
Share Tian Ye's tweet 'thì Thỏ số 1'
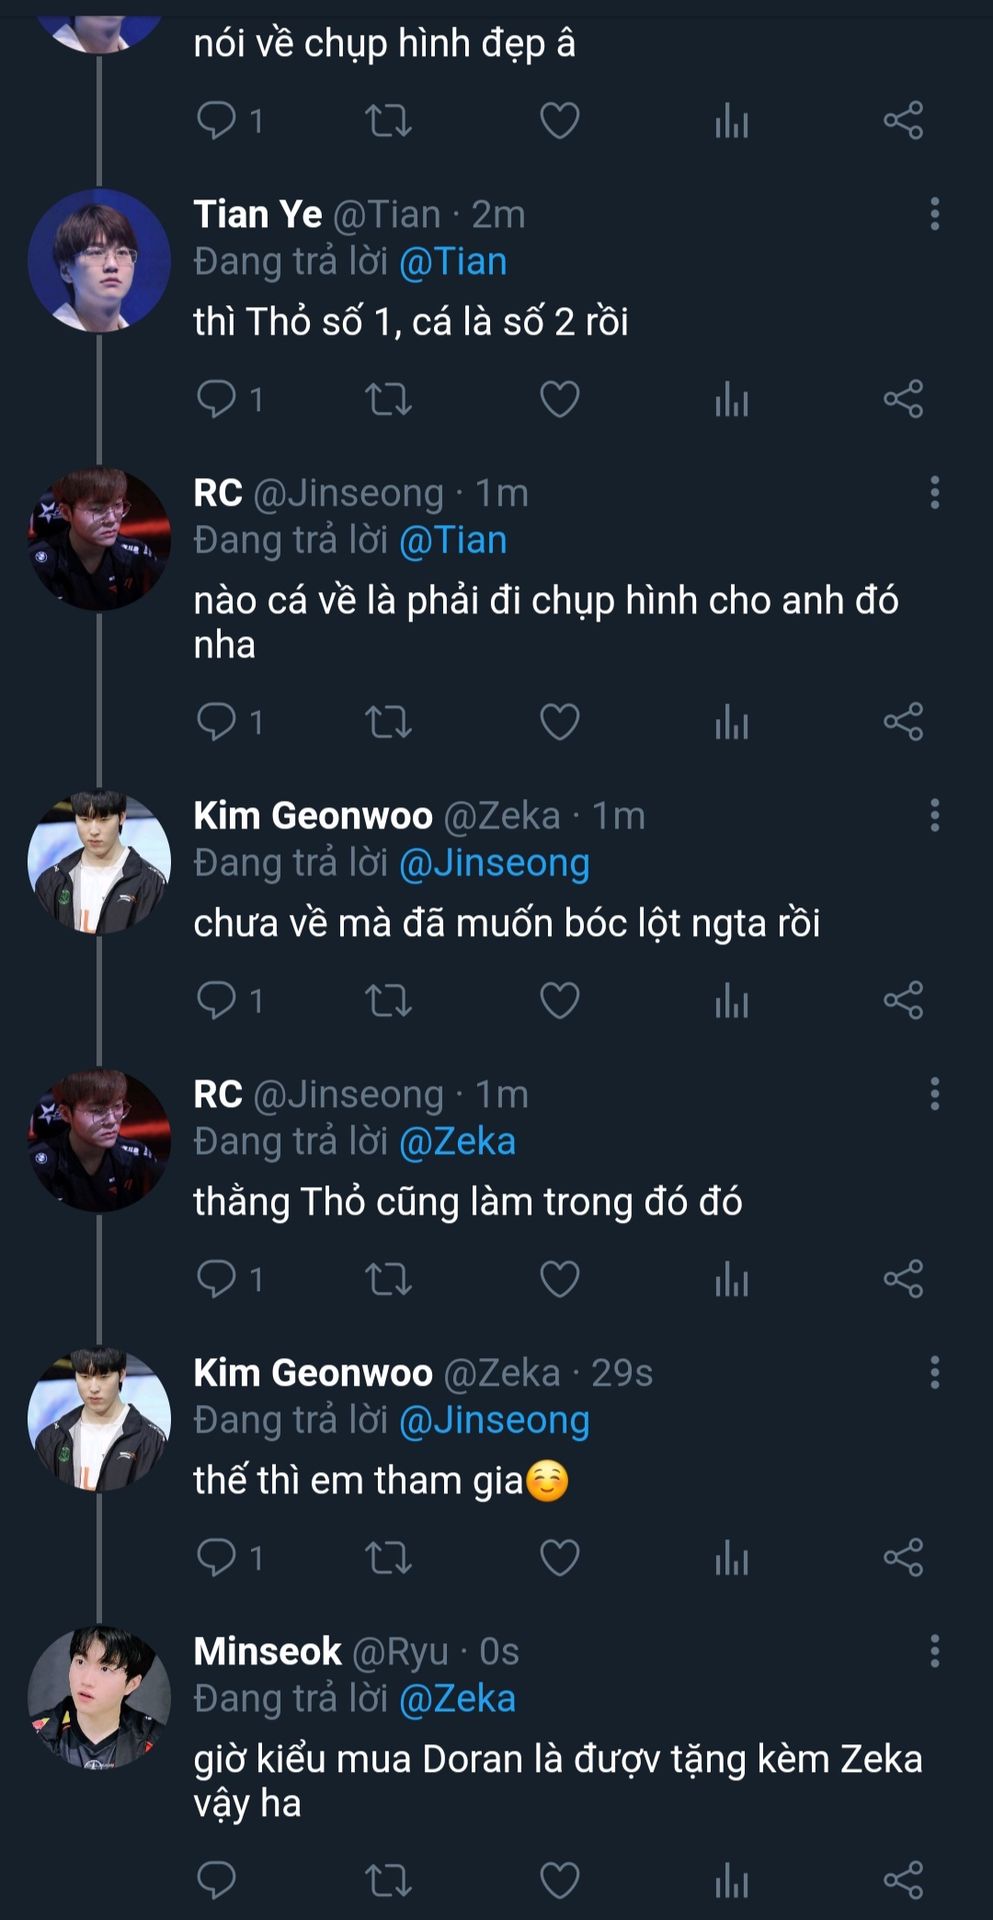point(903,400)
